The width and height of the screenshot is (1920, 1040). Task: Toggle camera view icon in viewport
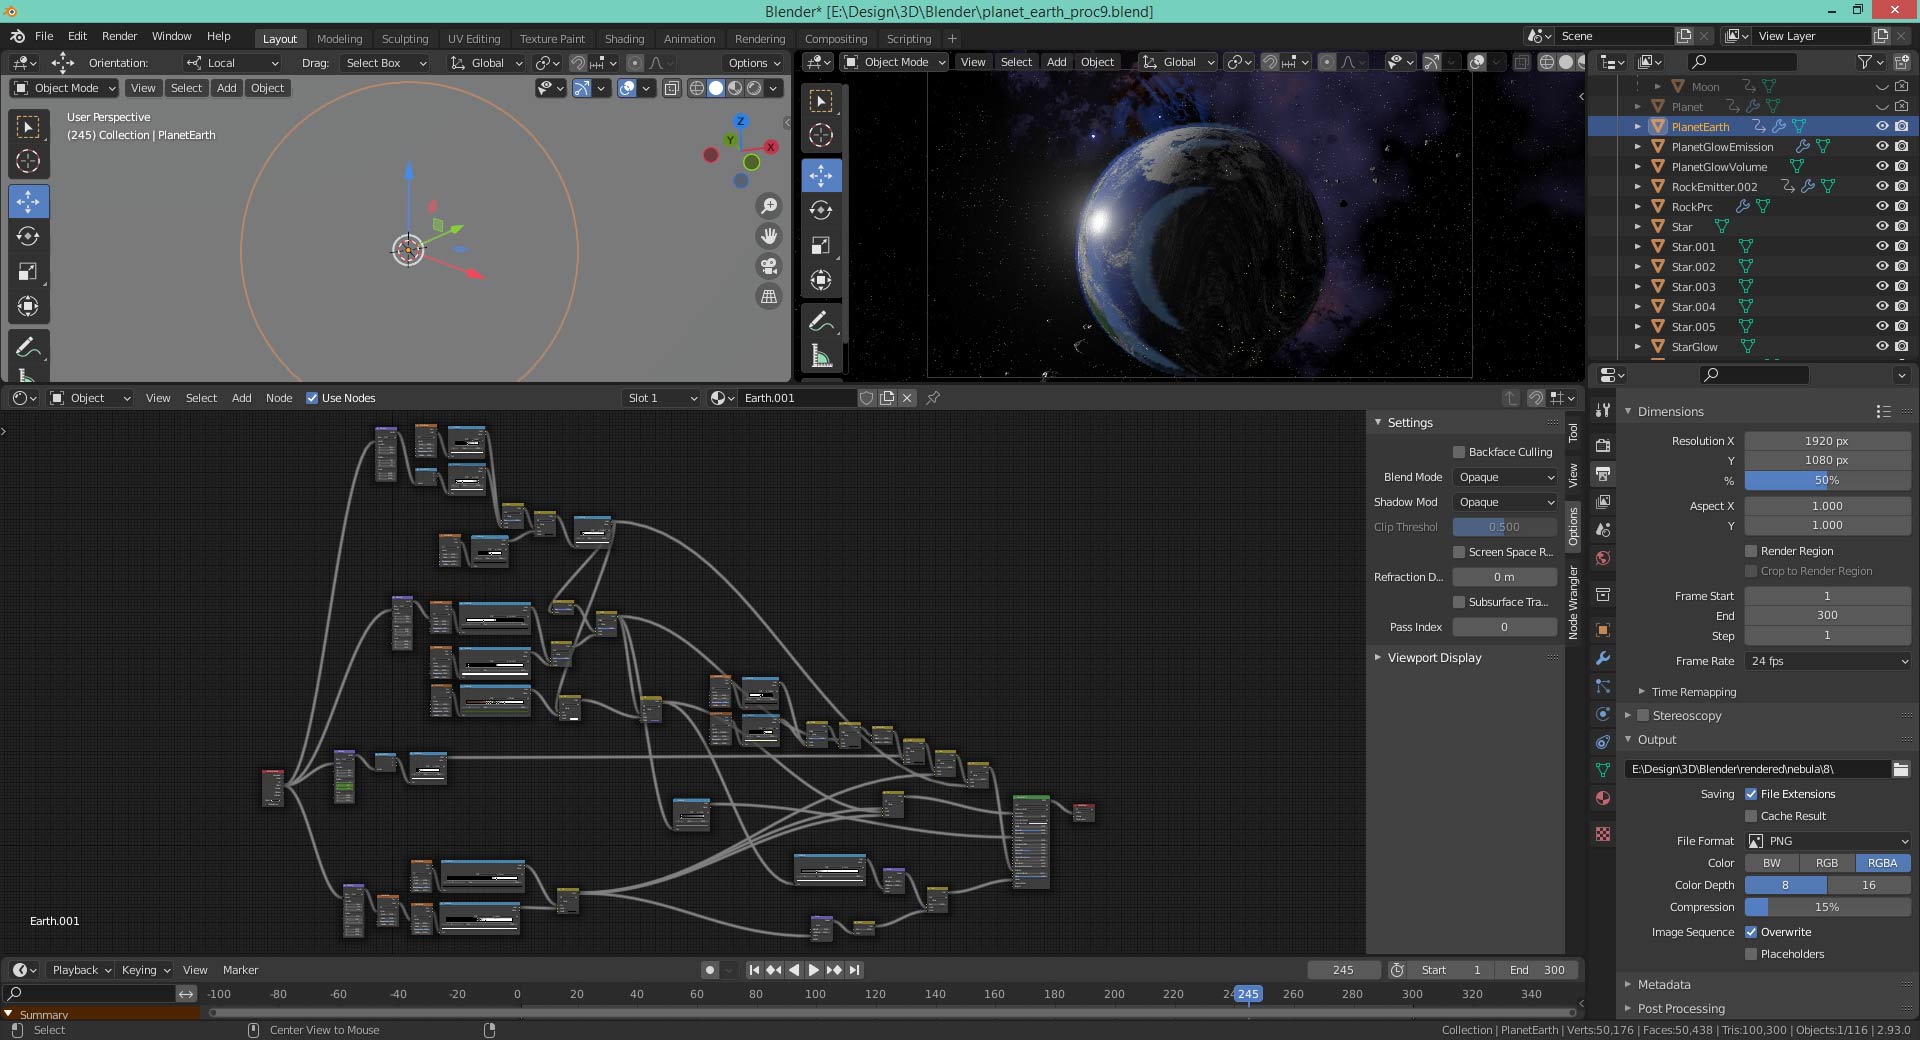coord(769,266)
